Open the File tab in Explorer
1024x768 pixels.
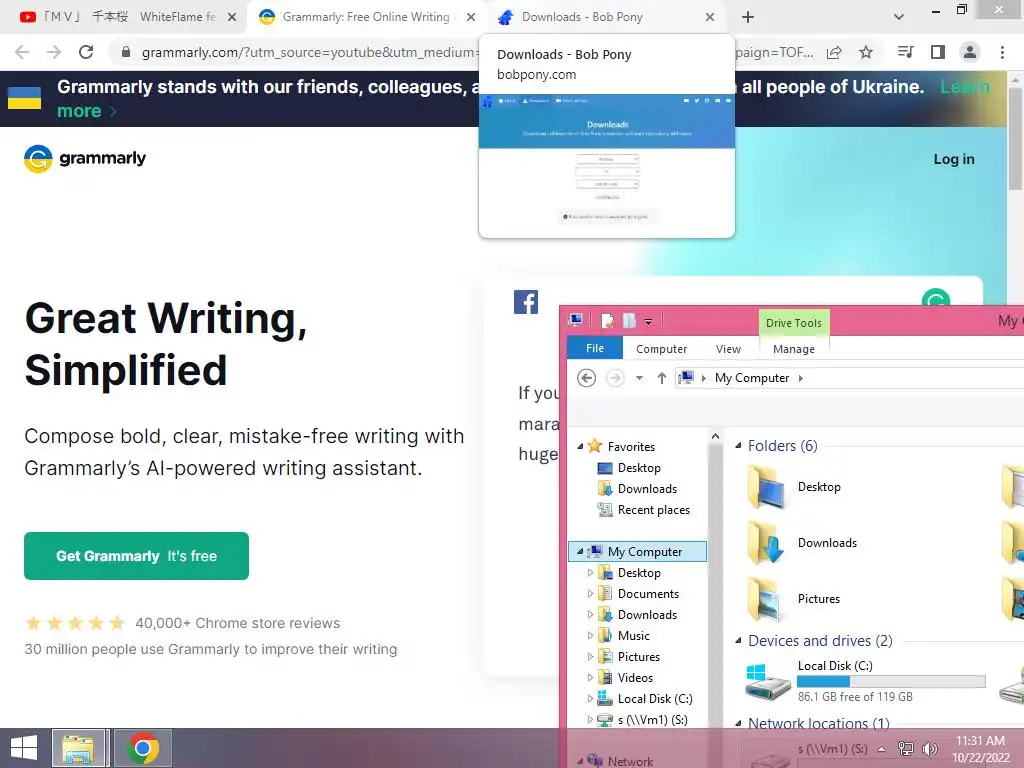coord(595,348)
